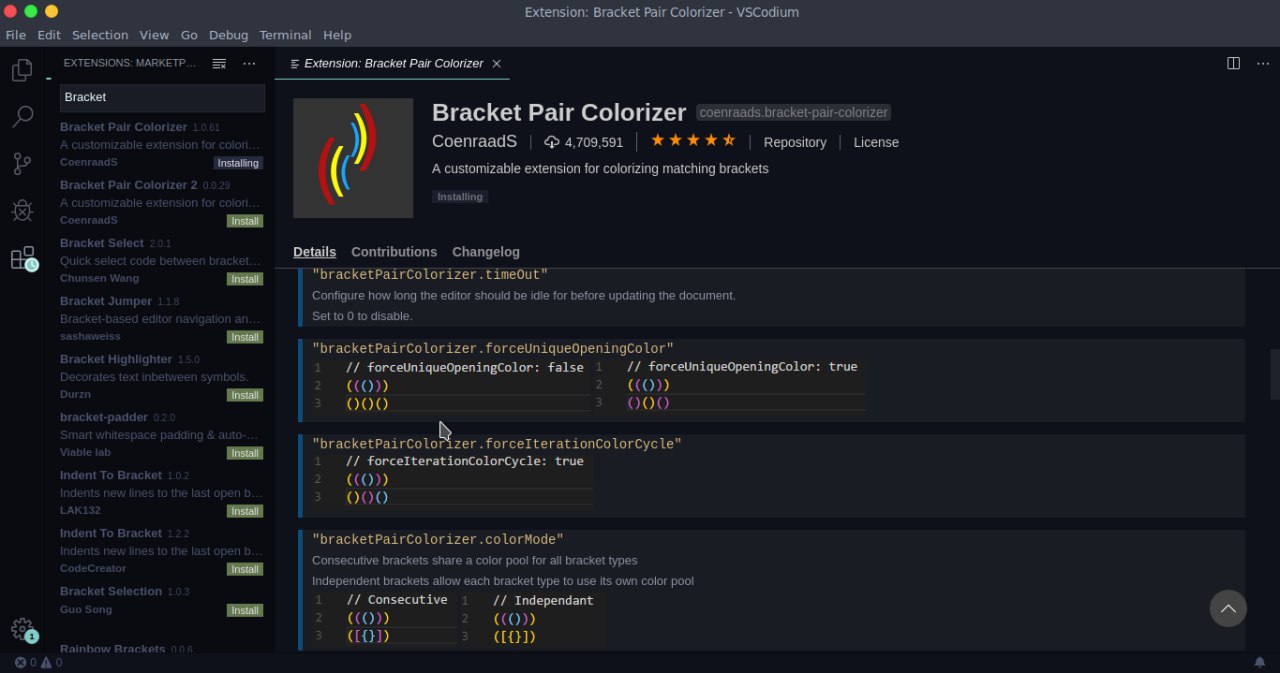Install Bracket Pair Colorizer 2

point(245,221)
